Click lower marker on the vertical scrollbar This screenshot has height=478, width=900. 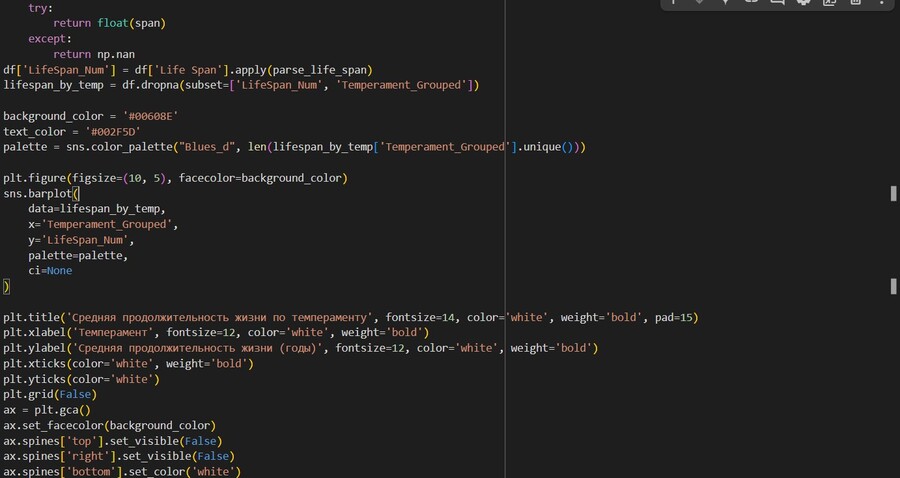tap(893, 286)
